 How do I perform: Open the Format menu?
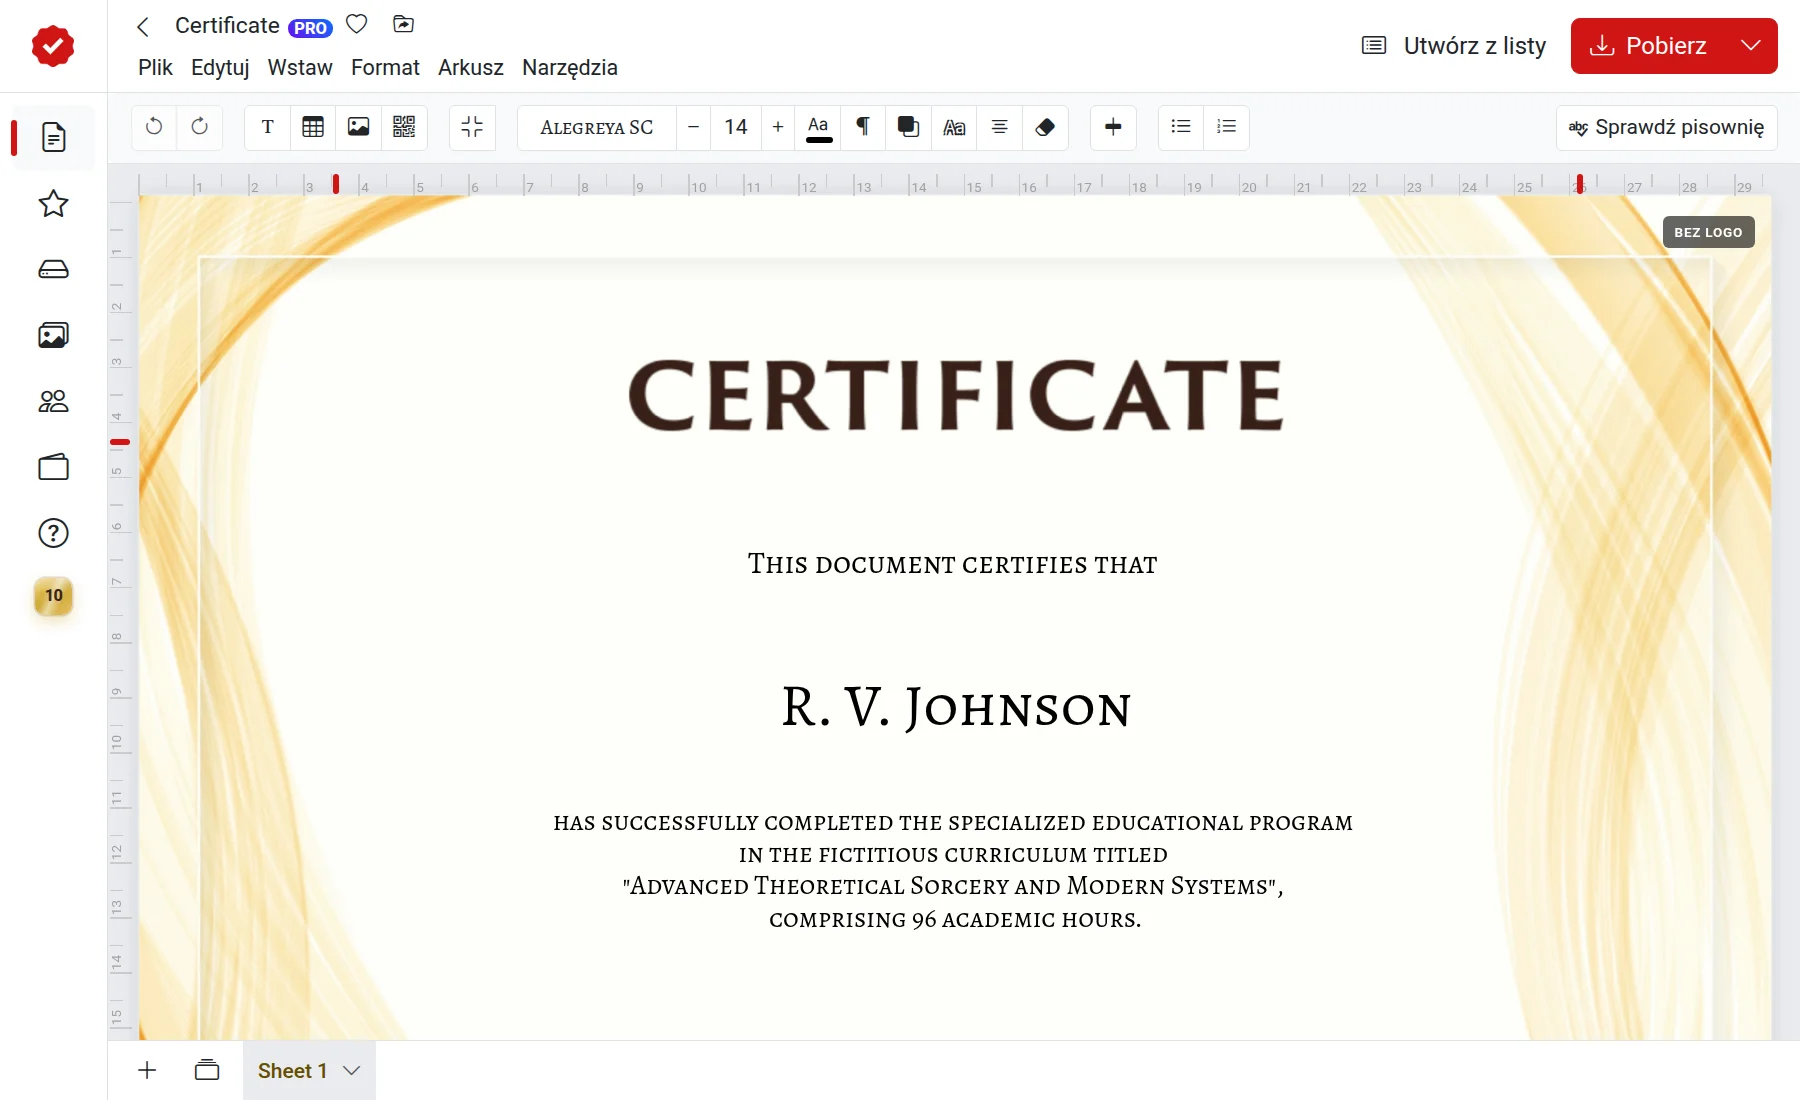(x=385, y=67)
